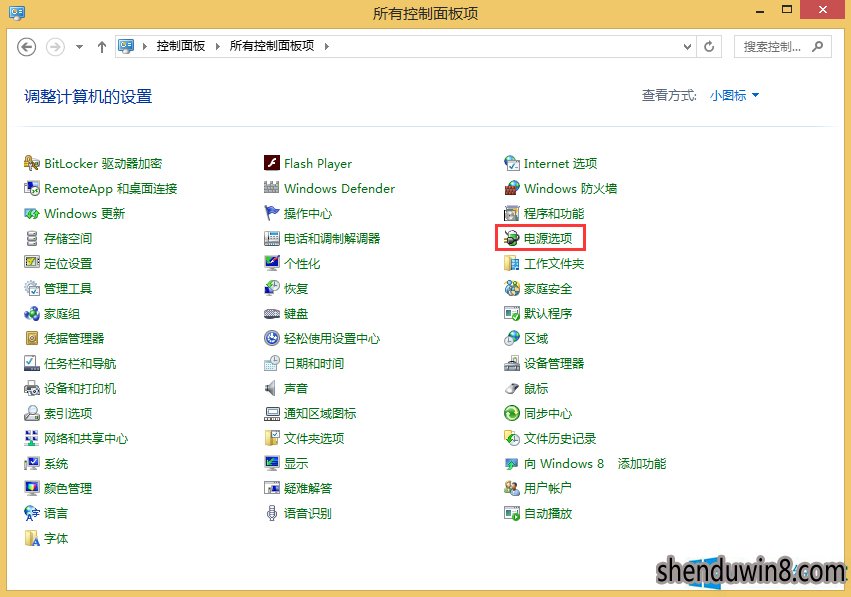The width and height of the screenshot is (851, 597).
Task: Open the 同步中心 icon
Action: pyautogui.click(x=512, y=413)
